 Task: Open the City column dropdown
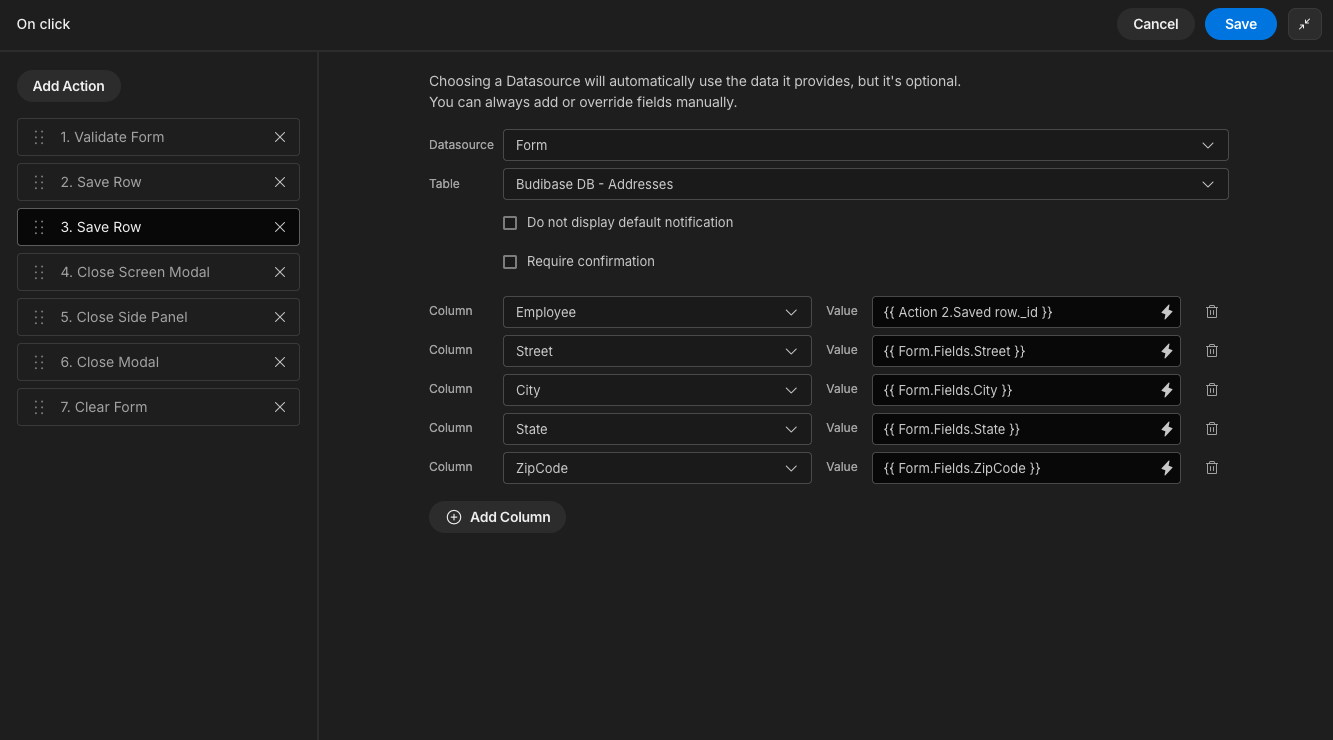point(657,390)
